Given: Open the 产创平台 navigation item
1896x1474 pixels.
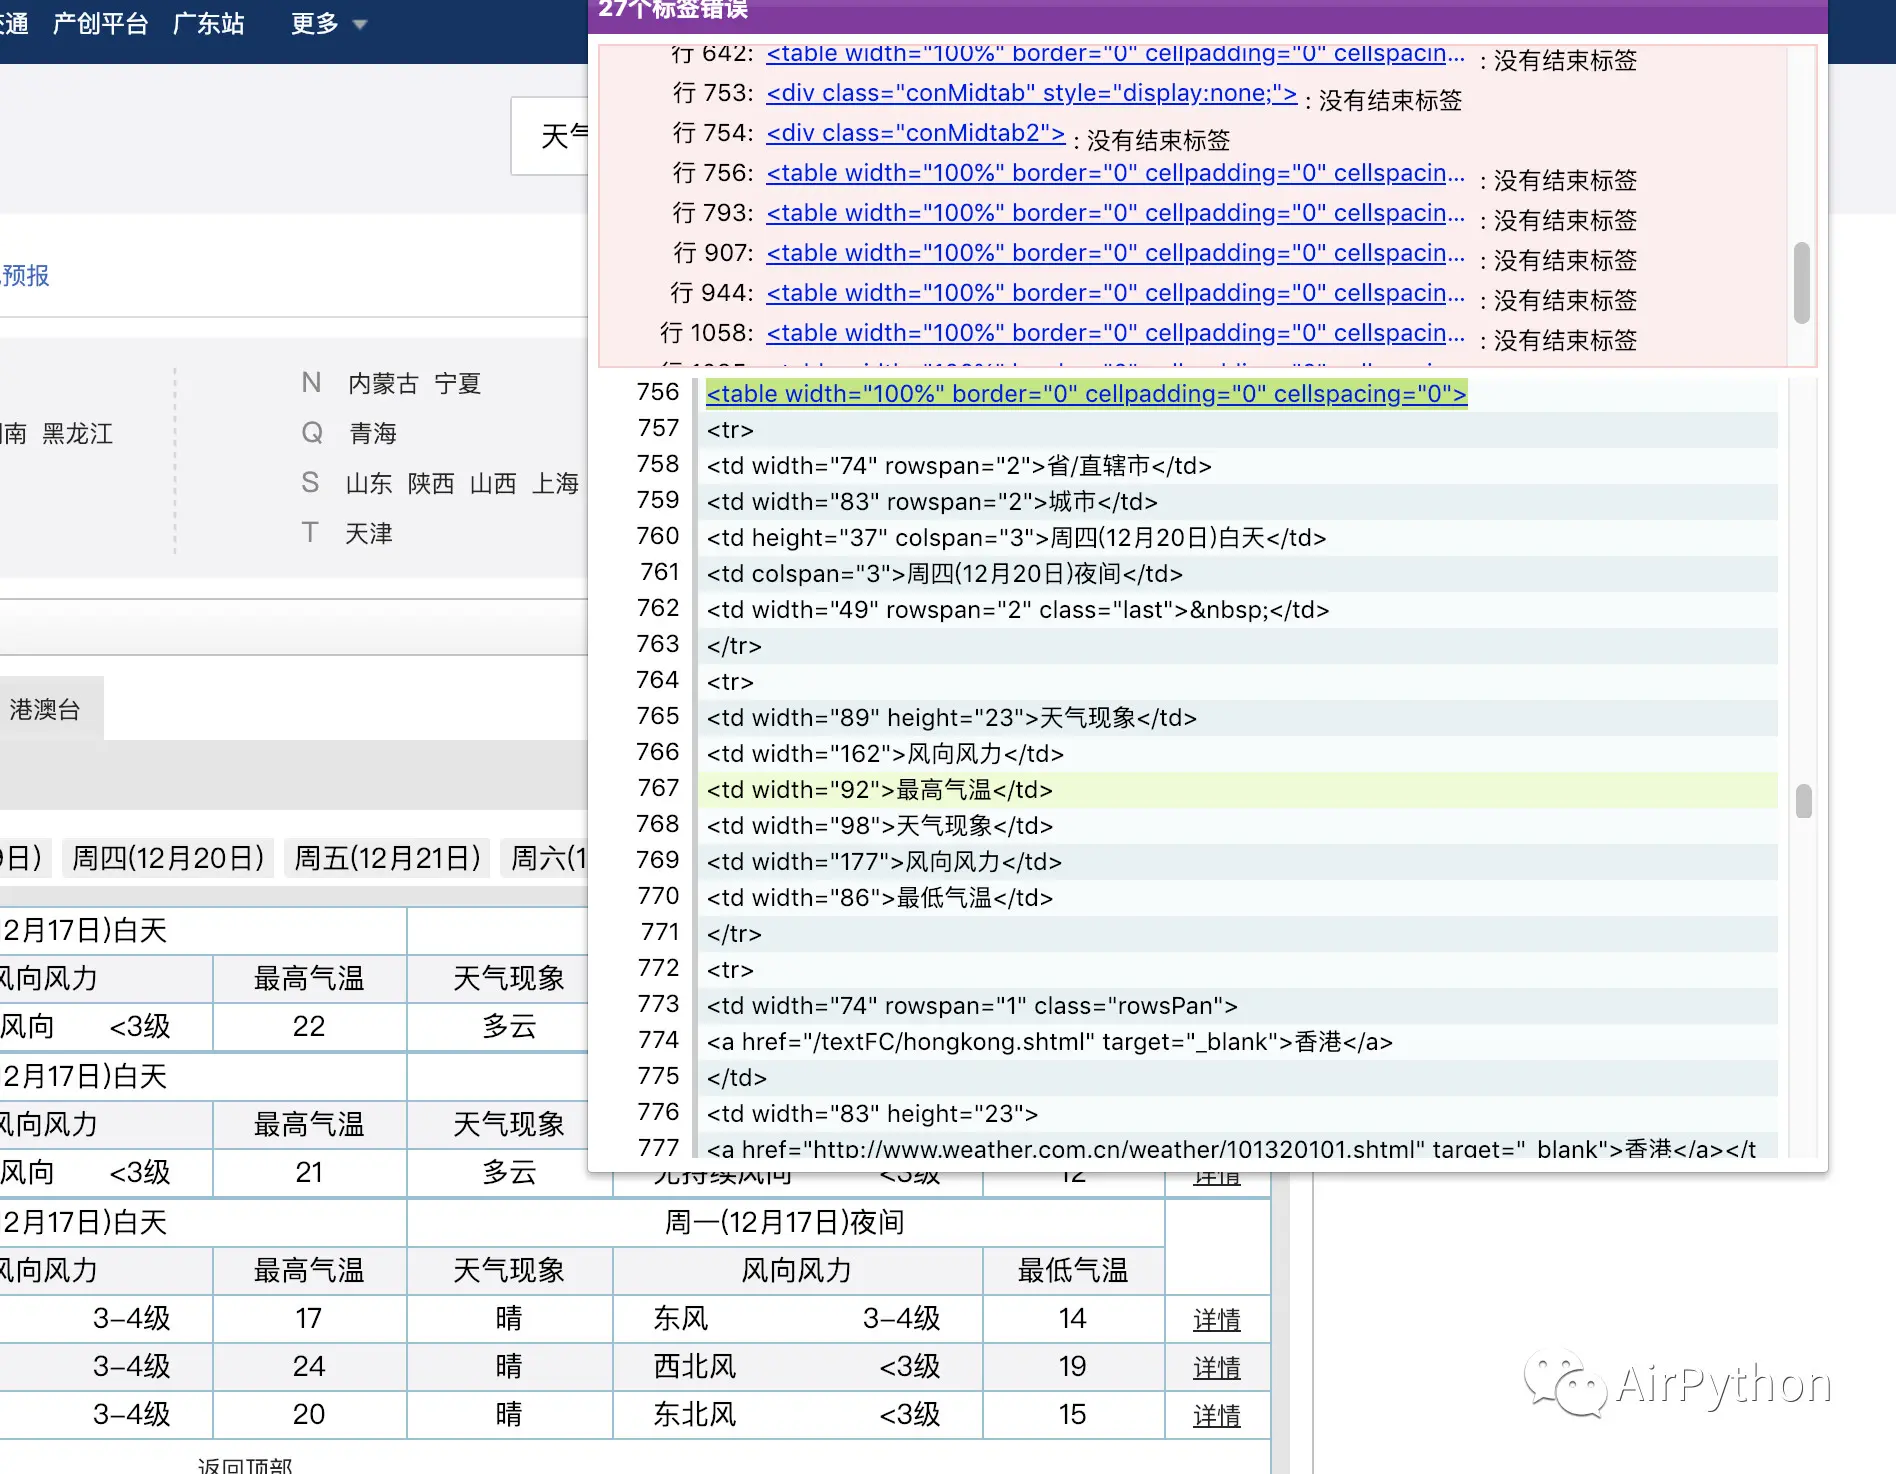Looking at the screenshot, I should (x=100, y=23).
